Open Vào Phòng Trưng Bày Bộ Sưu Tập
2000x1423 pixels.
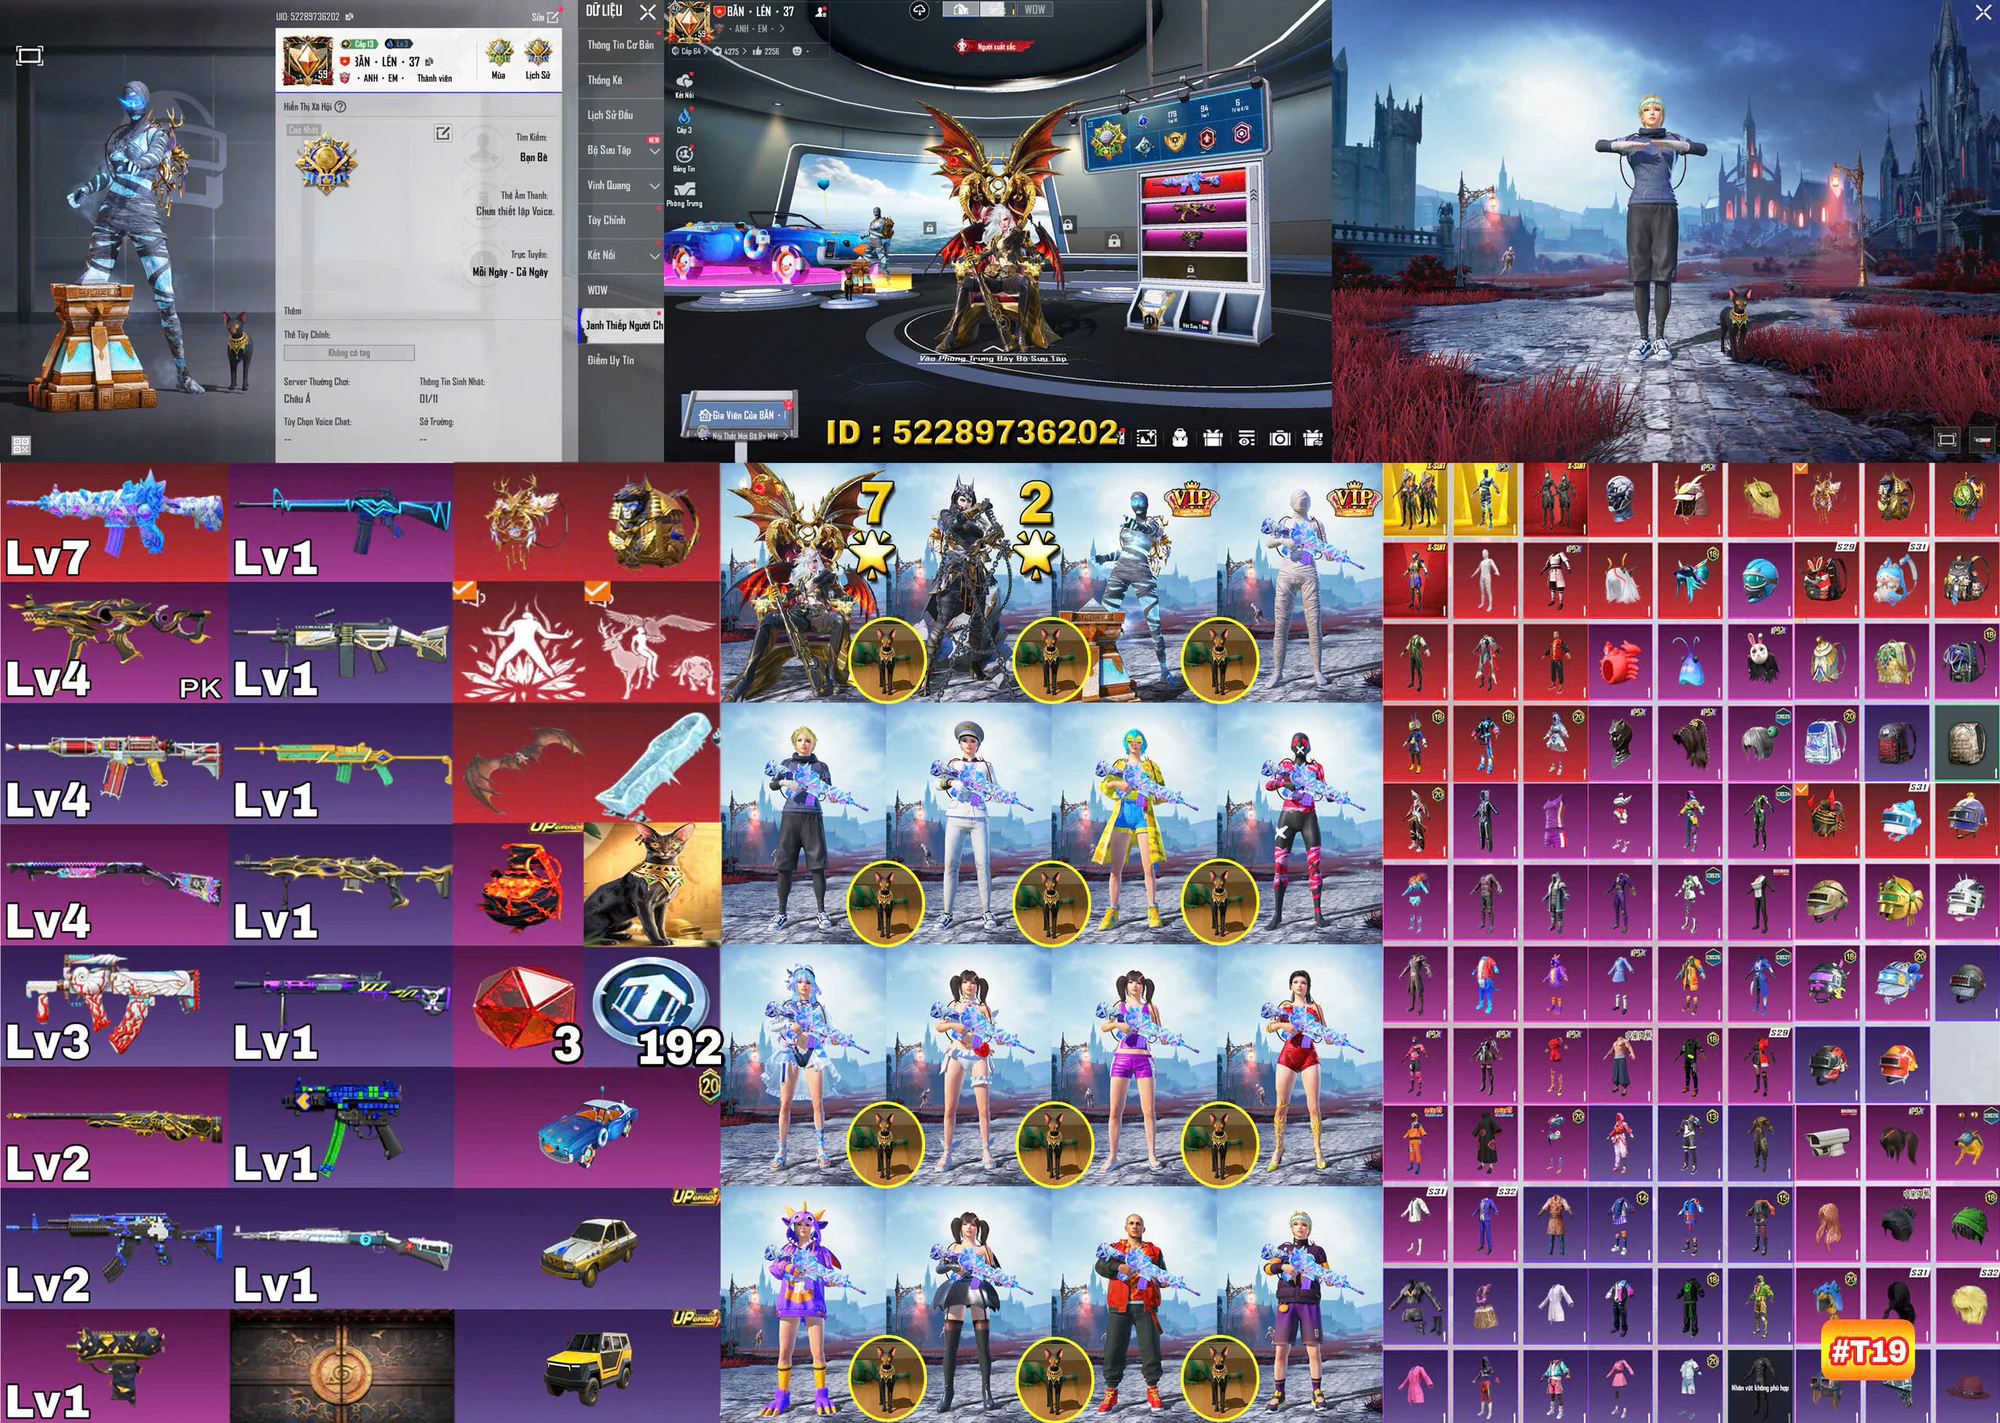pos(992,358)
